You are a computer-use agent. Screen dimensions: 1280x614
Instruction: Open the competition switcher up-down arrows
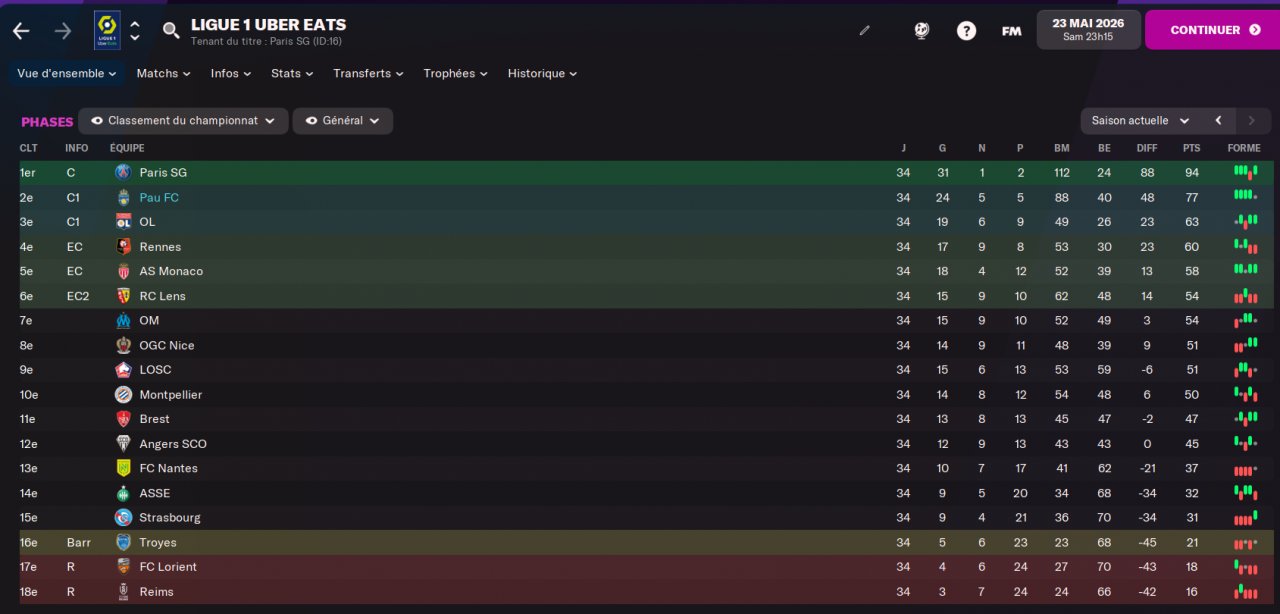(135, 31)
